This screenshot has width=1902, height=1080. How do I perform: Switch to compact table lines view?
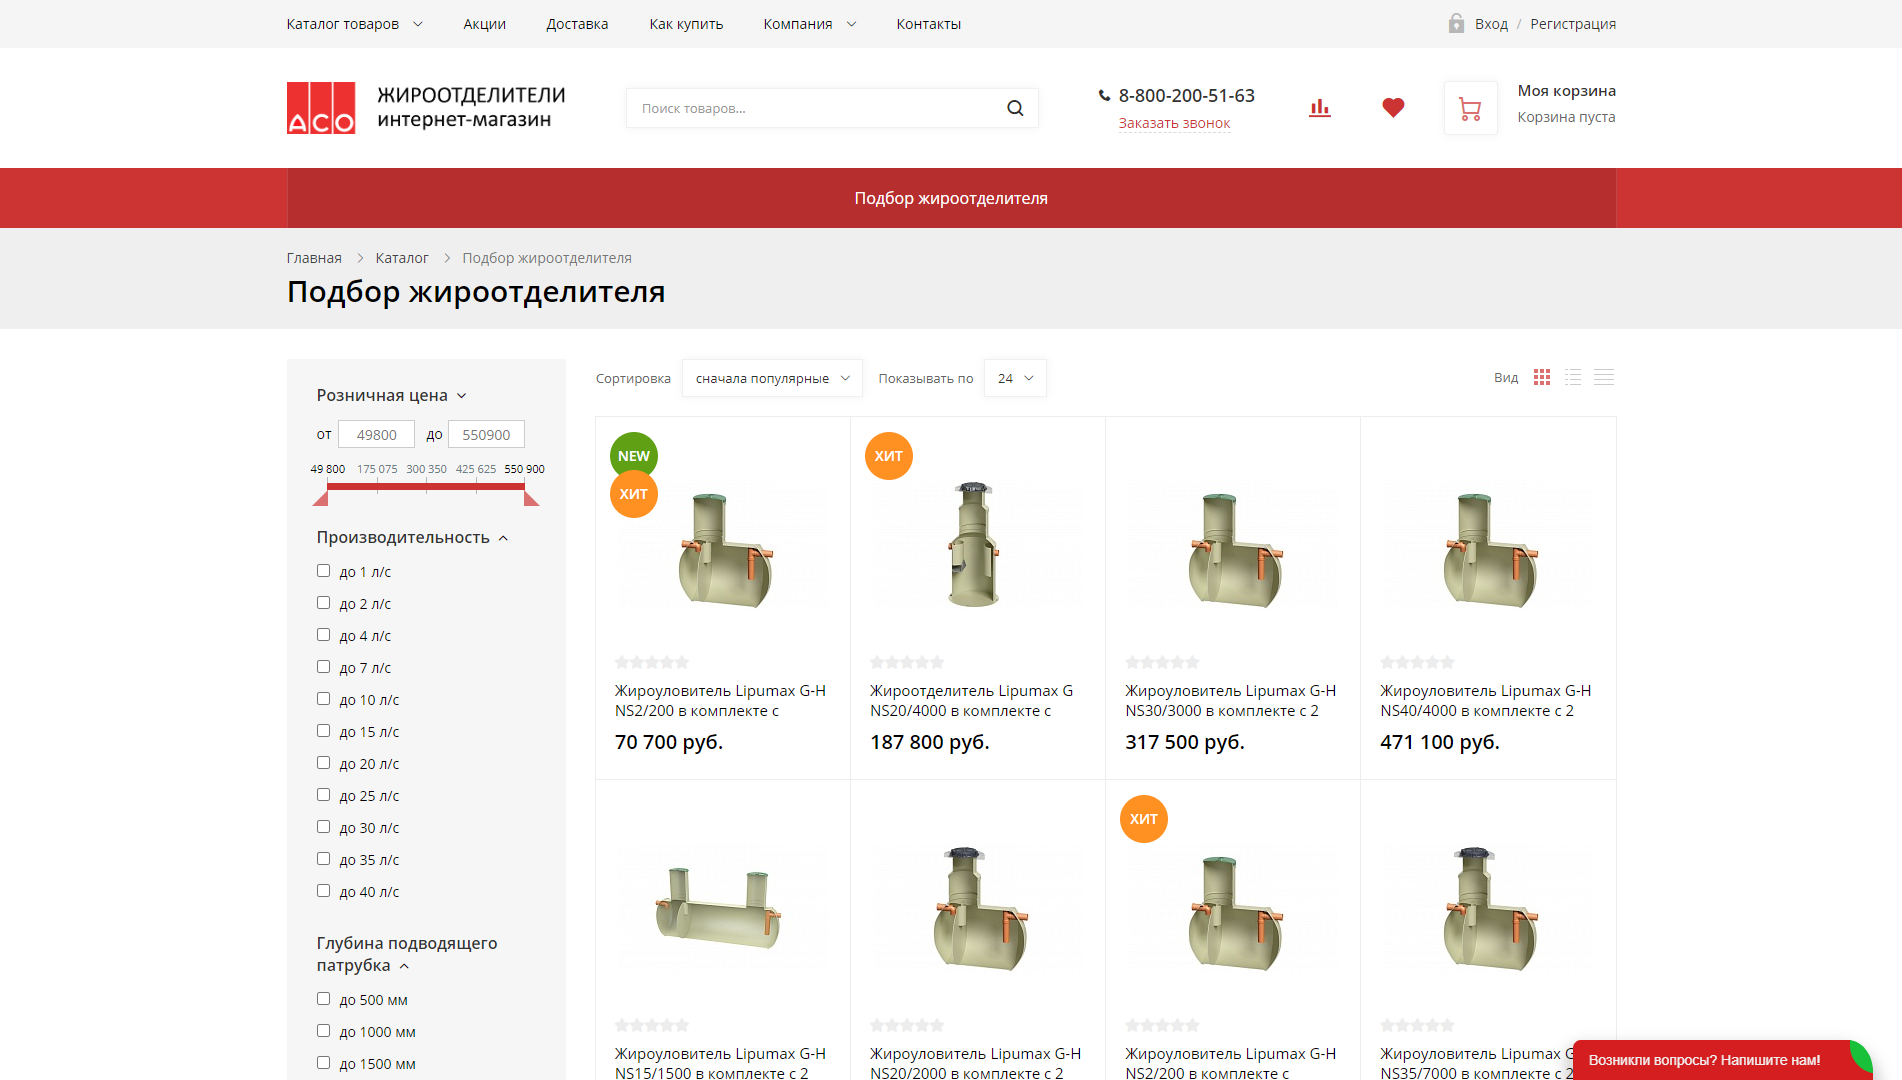click(1604, 377)
